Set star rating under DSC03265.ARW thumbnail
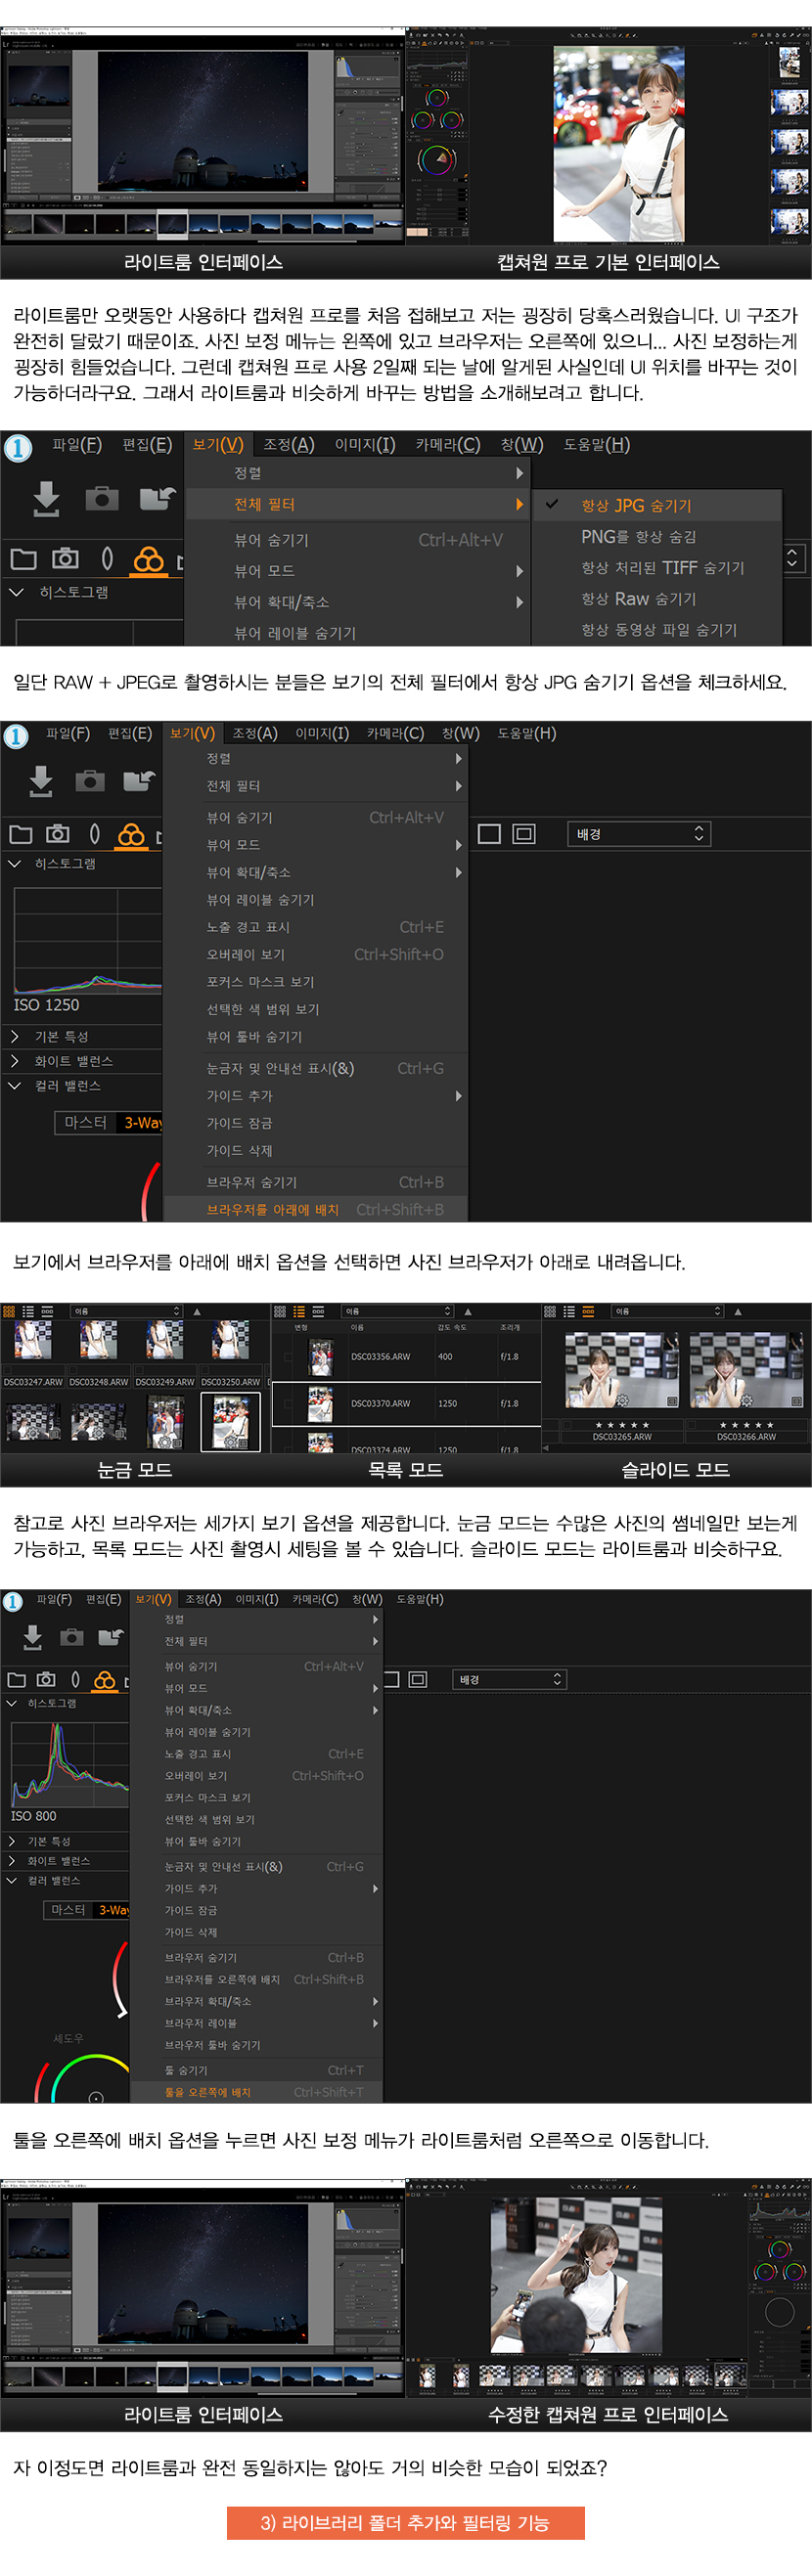812x2576 pixels. coord(622,1425)
